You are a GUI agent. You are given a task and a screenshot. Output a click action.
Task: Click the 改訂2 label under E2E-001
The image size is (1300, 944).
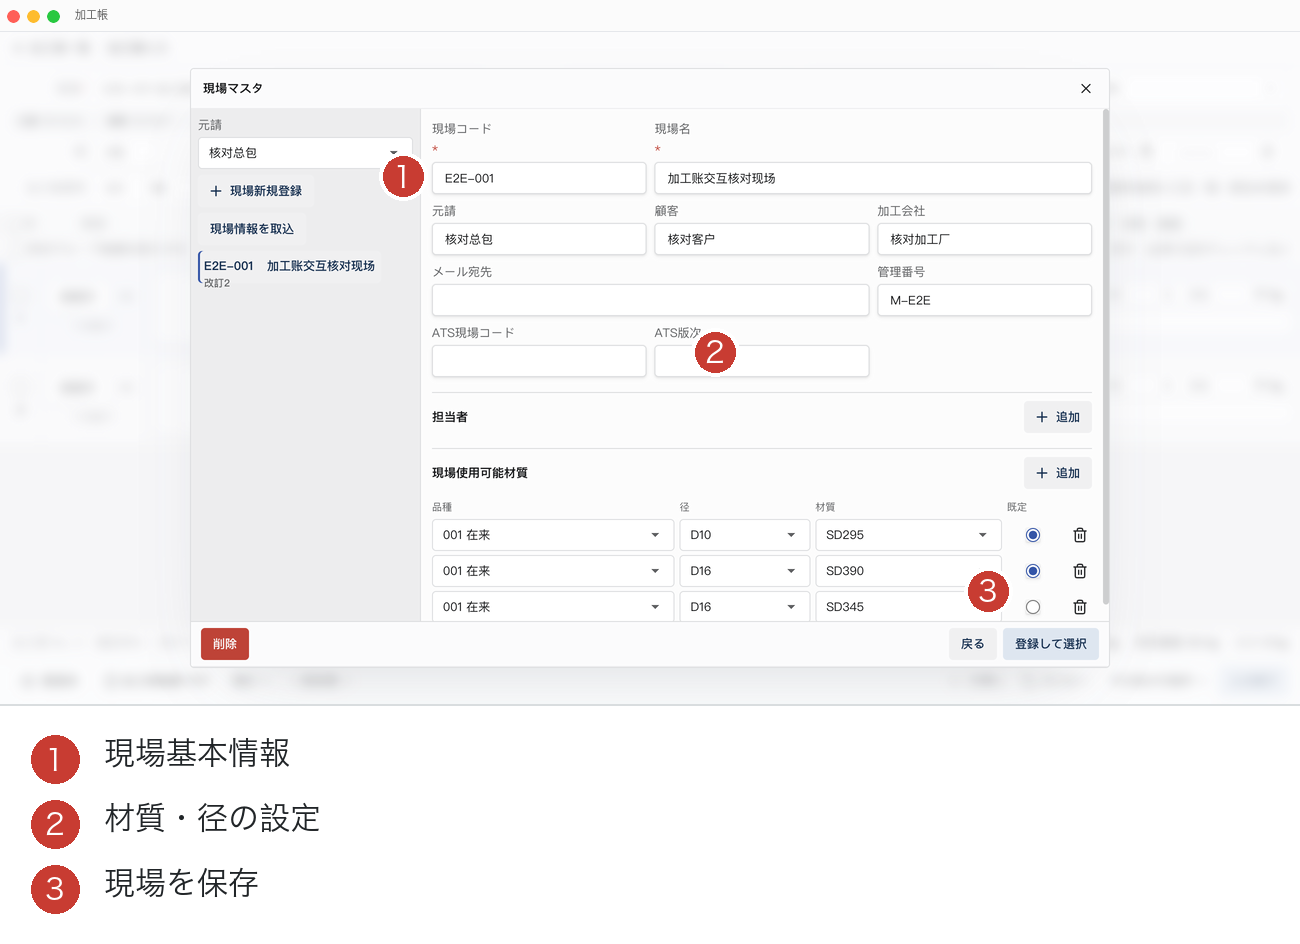point(217,283)
